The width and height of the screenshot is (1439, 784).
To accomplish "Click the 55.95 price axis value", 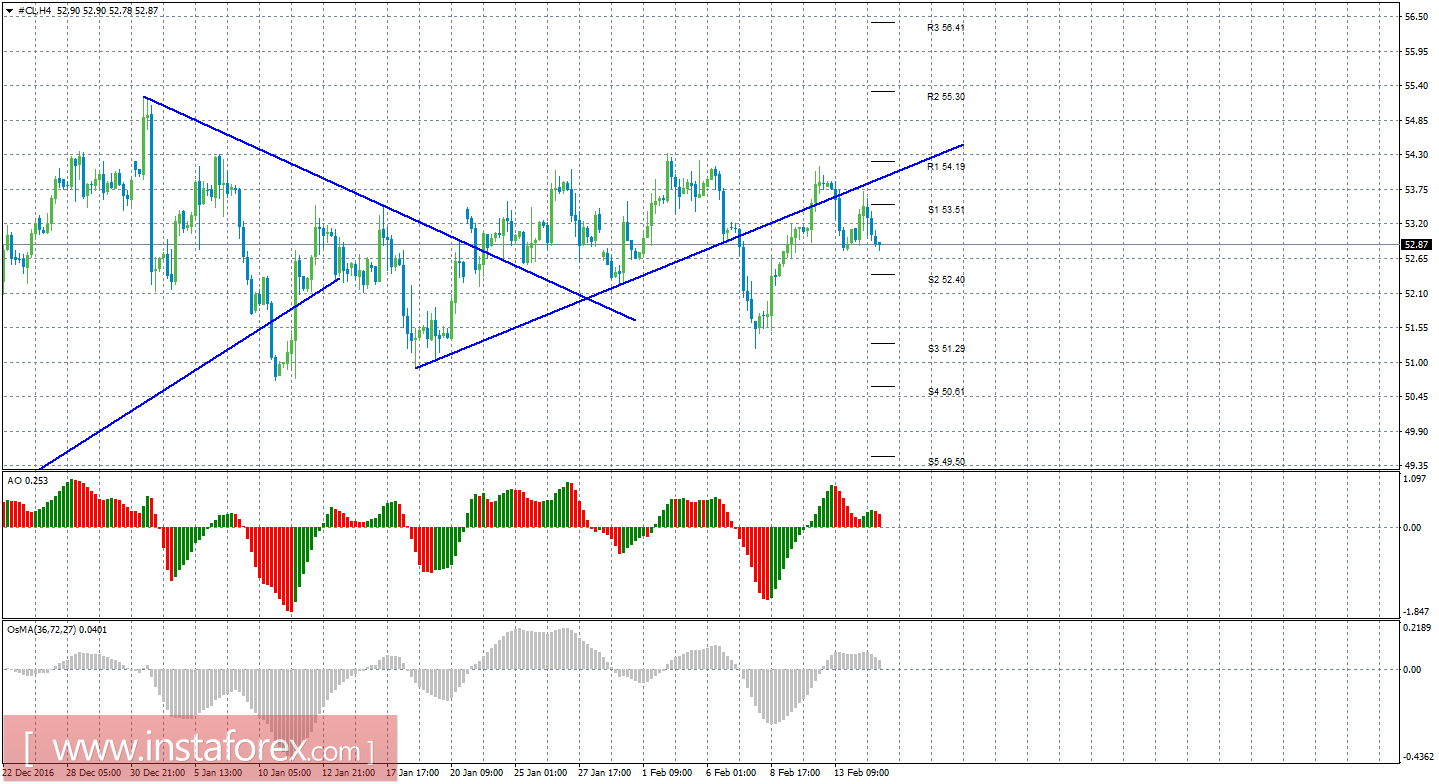I will (x=1415, y=52).
